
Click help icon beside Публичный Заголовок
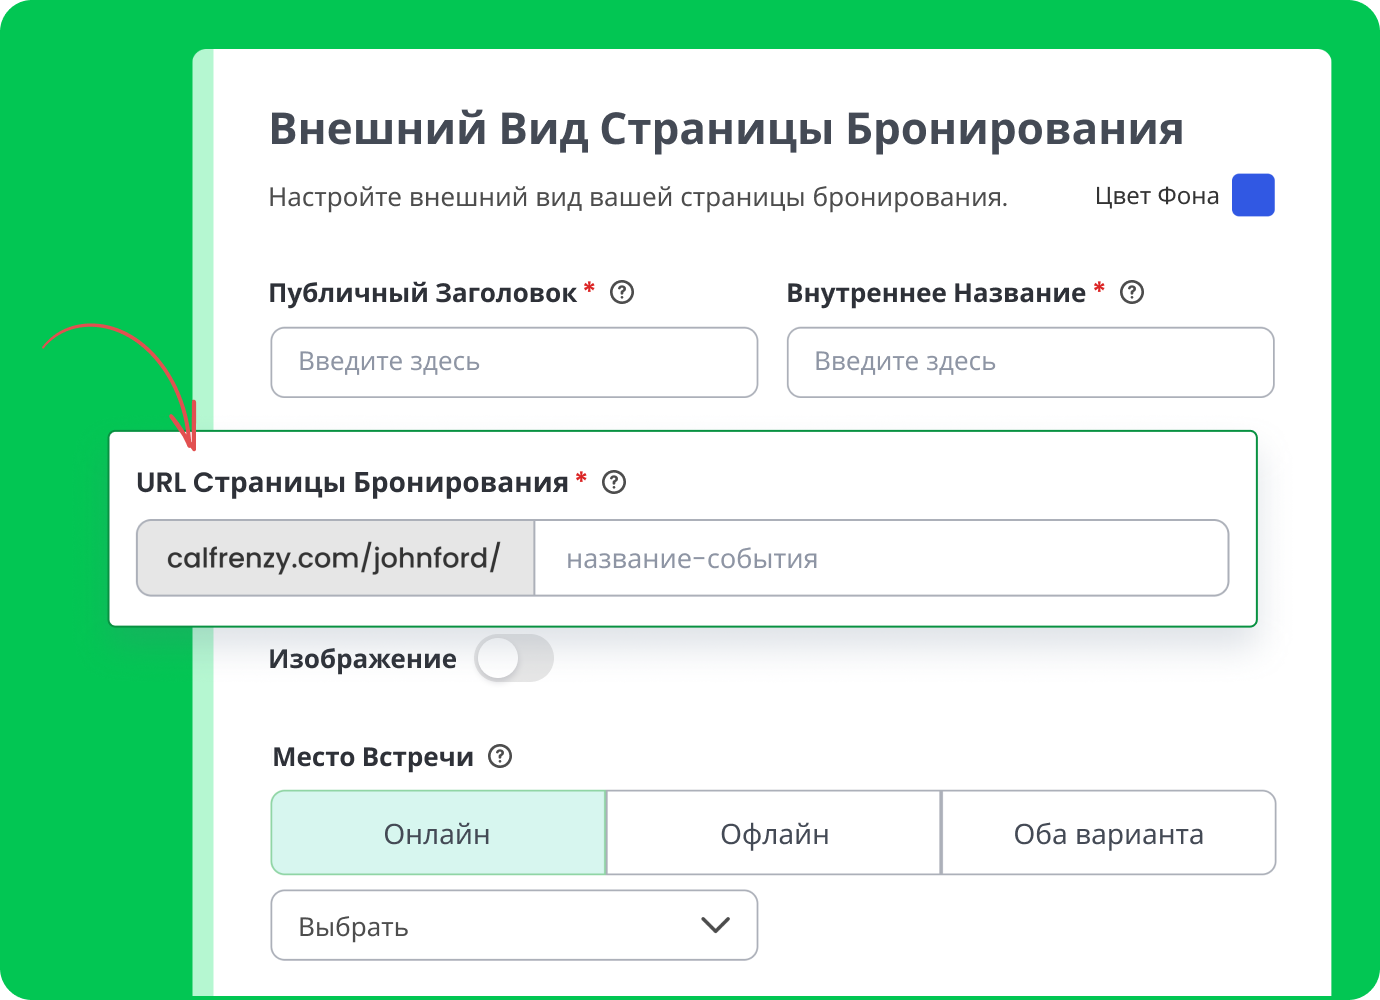(622, 293)
